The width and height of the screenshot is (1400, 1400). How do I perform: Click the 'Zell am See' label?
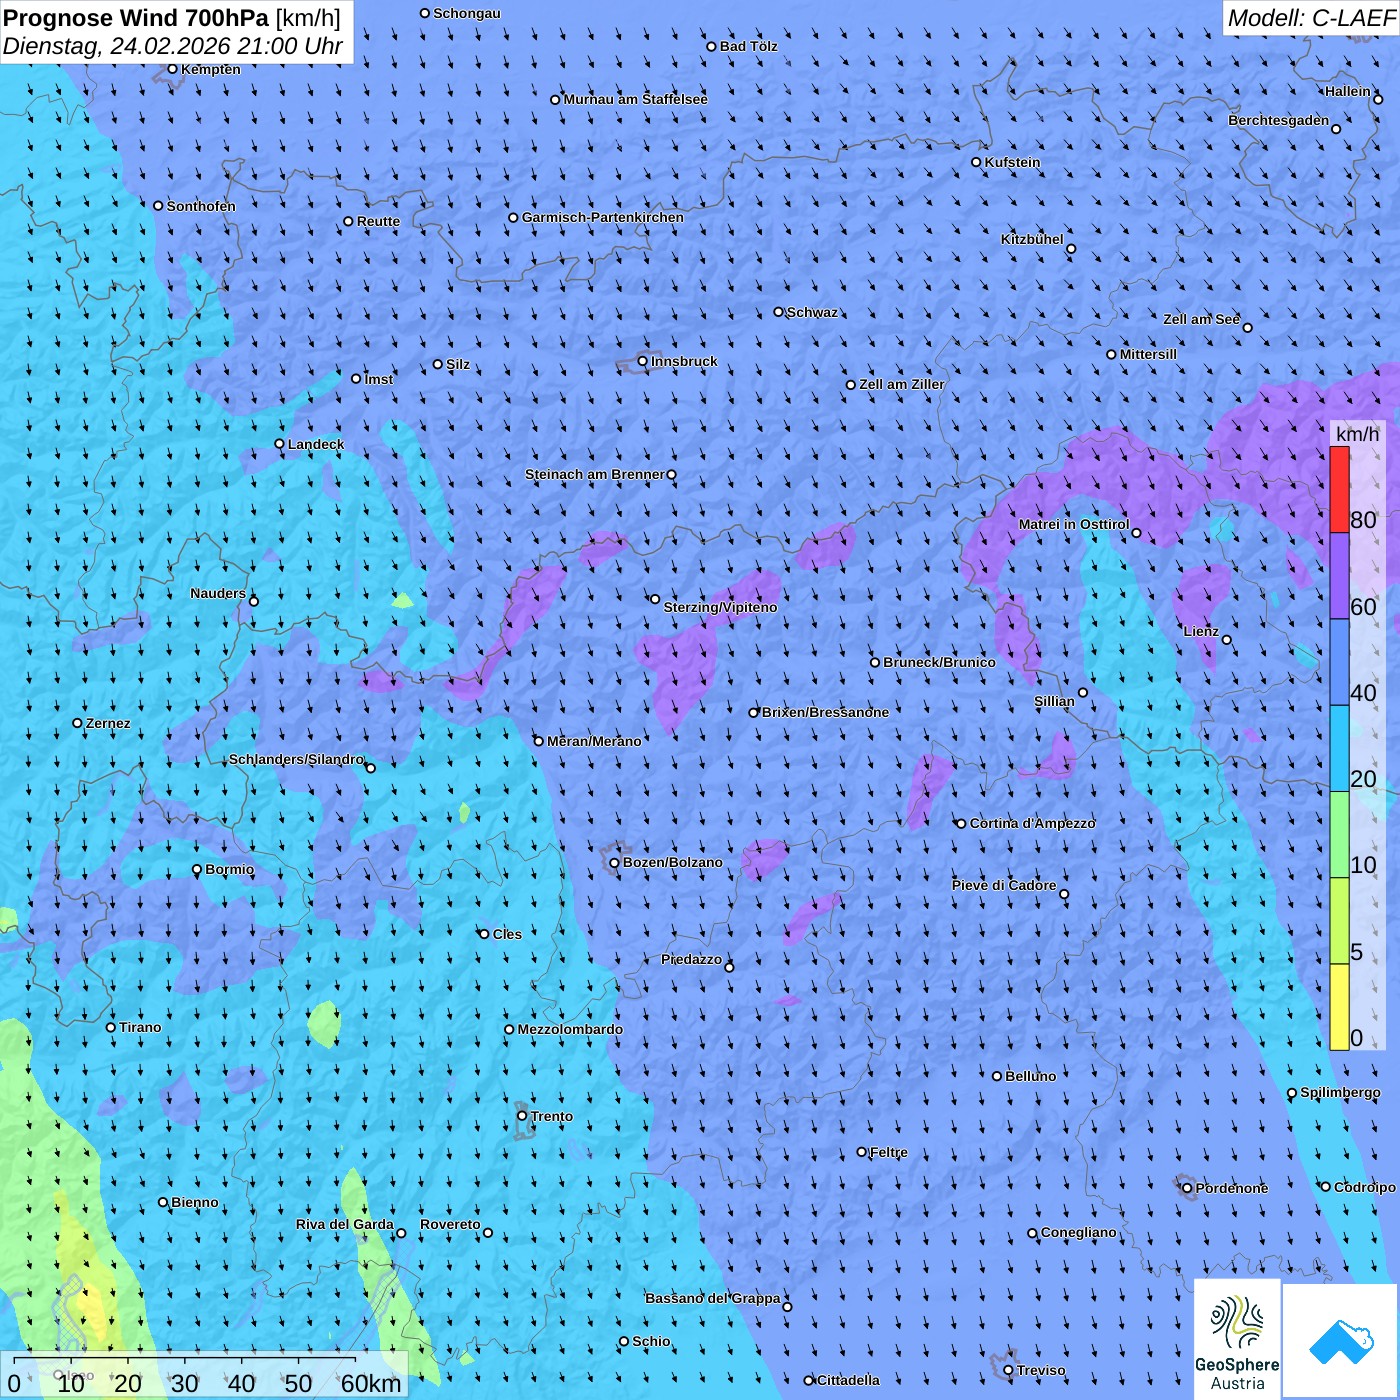click(x=1201, y=319)
